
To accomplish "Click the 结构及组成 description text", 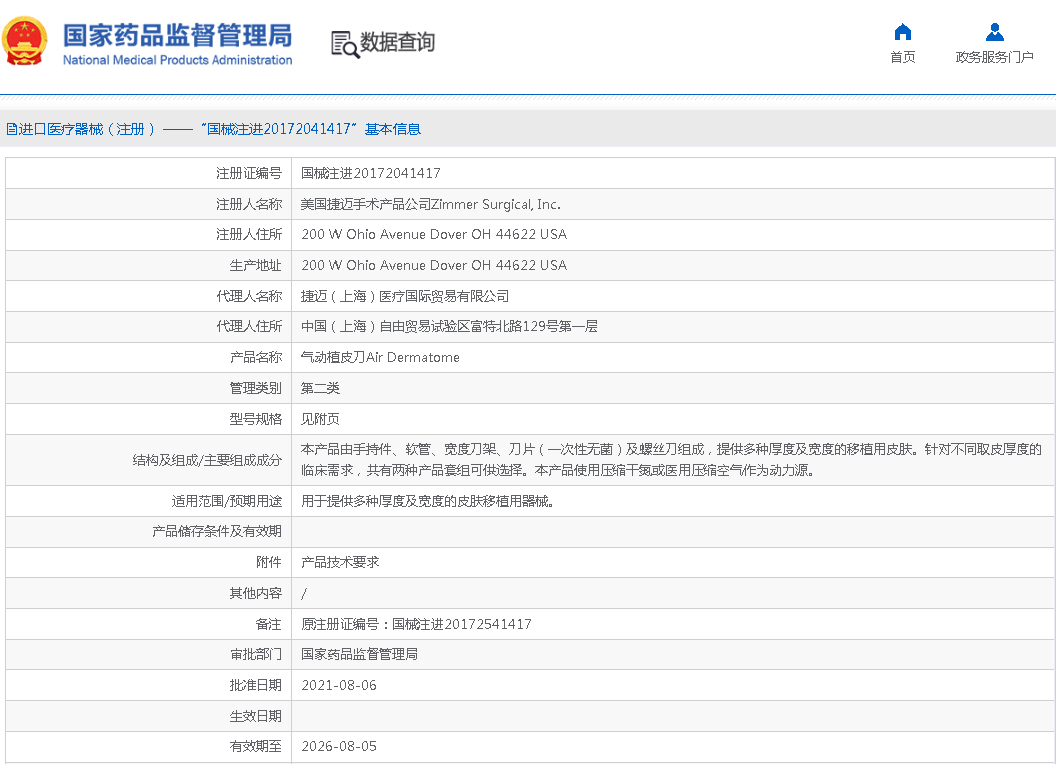I will [671, 459].
